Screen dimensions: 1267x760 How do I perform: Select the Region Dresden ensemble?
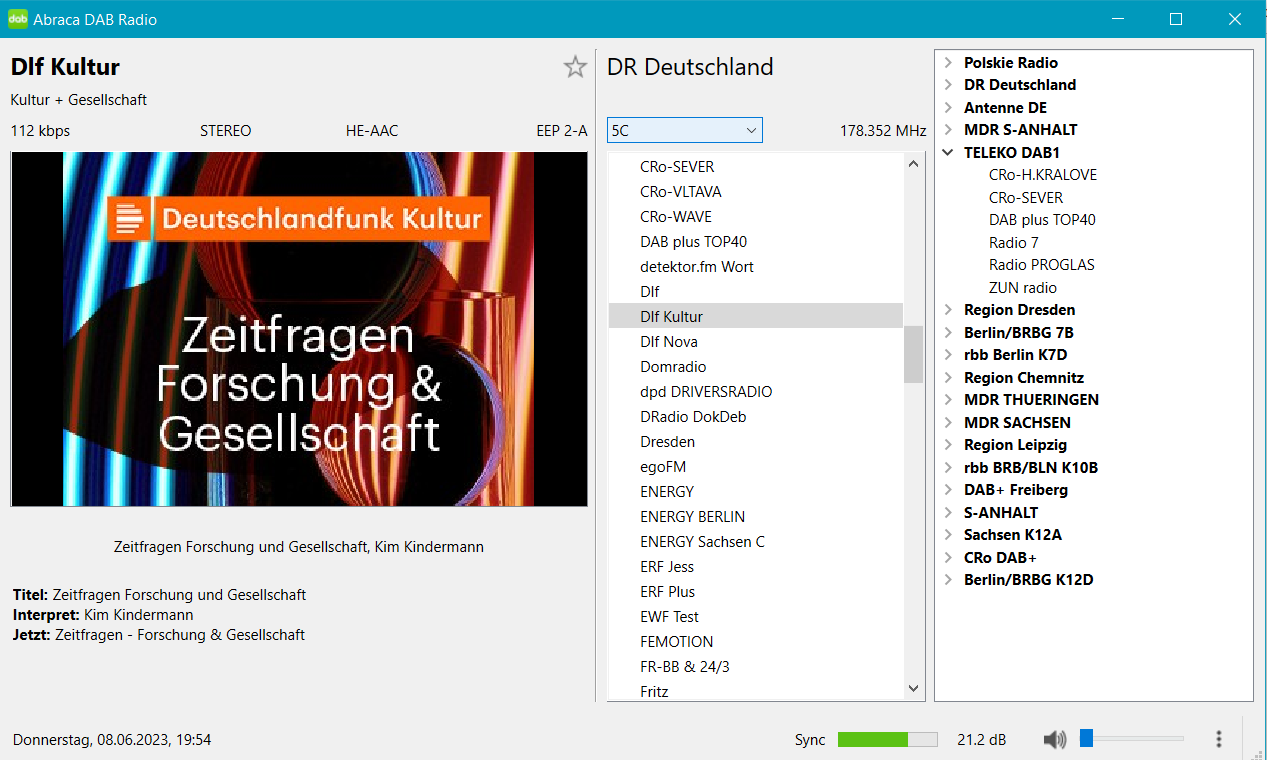(x=1019, y=310)
